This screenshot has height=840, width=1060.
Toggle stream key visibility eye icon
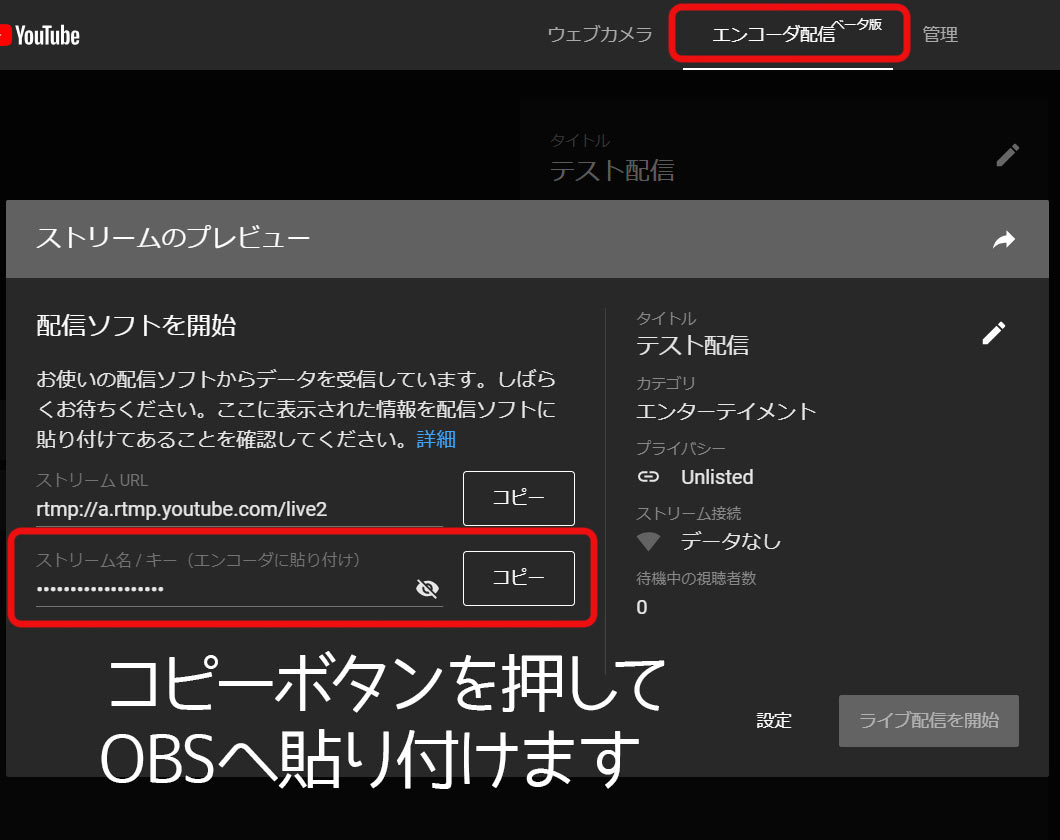tap(427, 589)
